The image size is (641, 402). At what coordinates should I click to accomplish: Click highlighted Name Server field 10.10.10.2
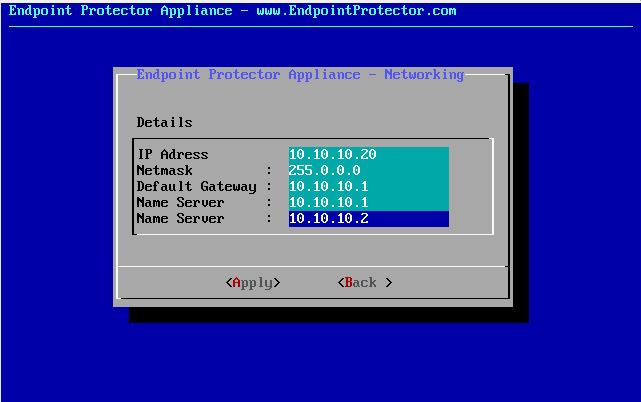coord(368,218)
